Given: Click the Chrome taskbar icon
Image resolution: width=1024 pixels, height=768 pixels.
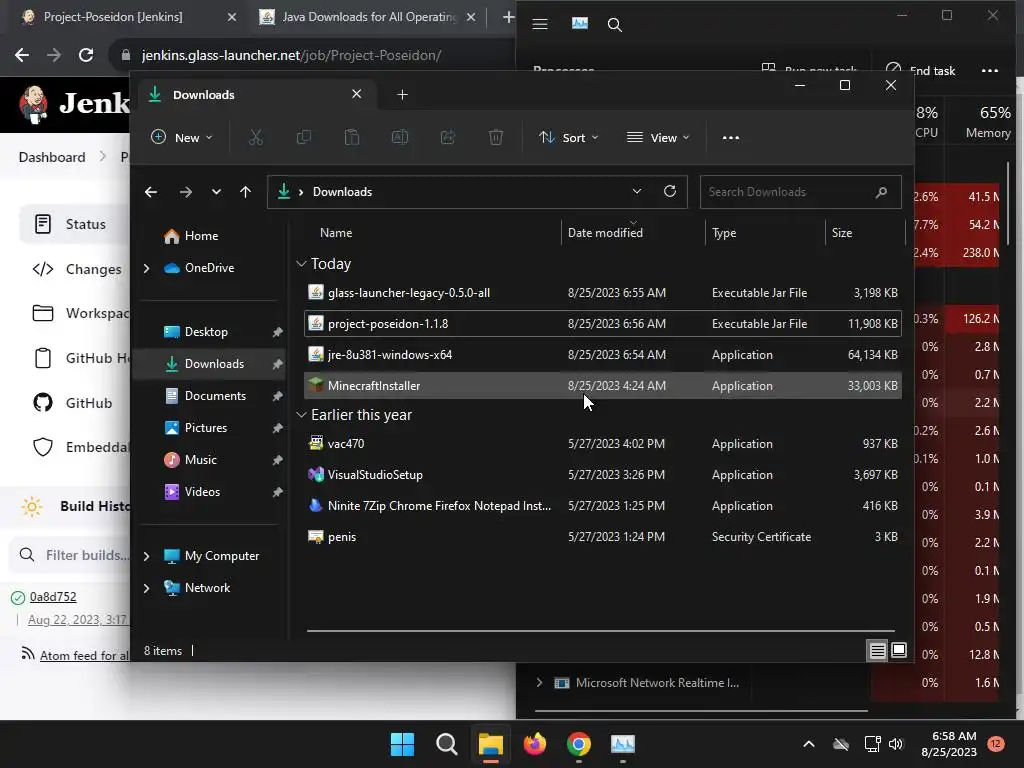Looking at the screenshot, I should (x=579, y=744).
